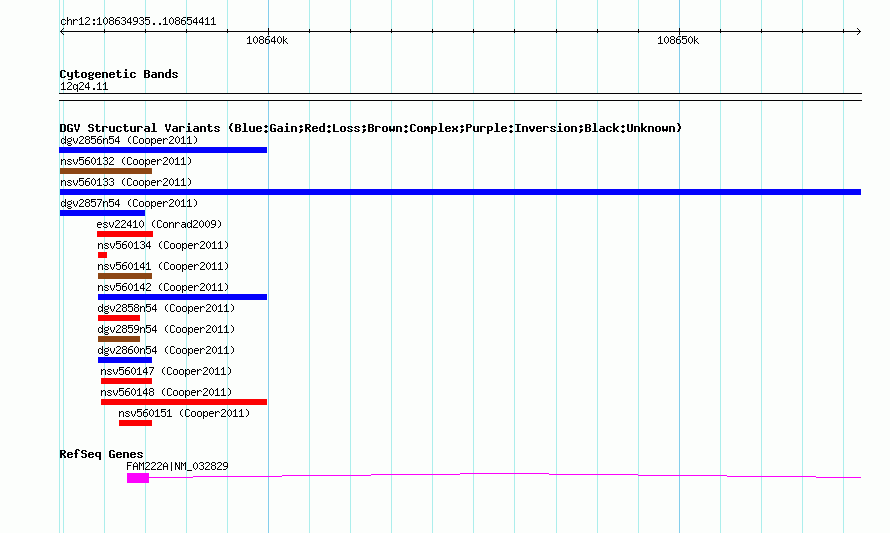Viewport: 890px width, 533px height.
Task: Click the magenta FAM222A intron line
Action: coord(505,474)
